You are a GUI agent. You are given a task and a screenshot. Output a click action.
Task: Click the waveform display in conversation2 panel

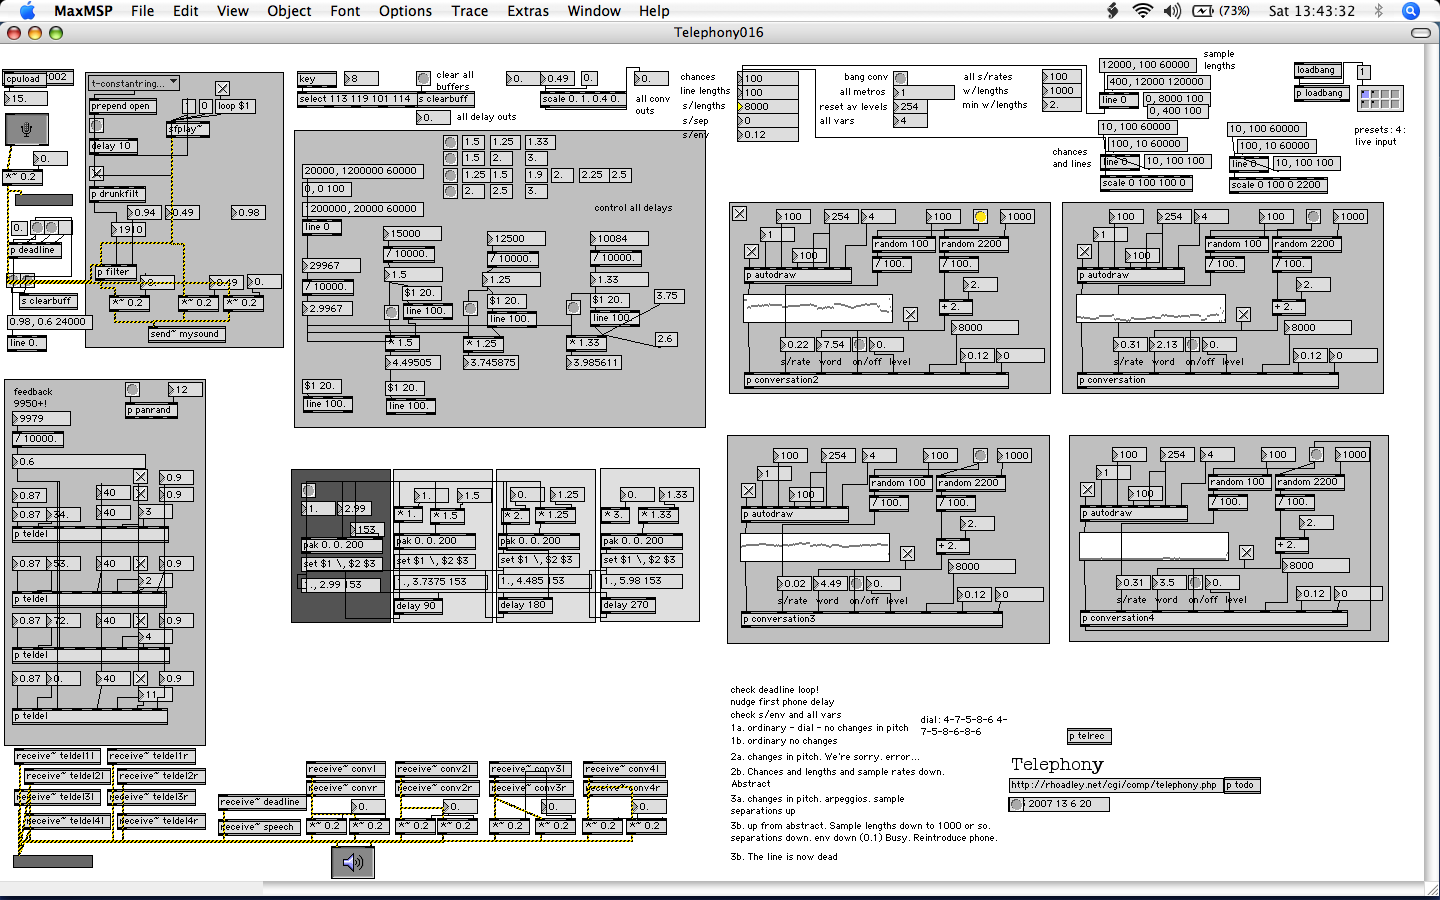818,308
